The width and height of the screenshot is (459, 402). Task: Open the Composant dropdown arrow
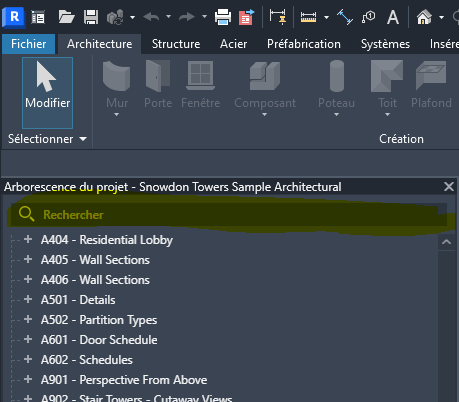[264, 115]
